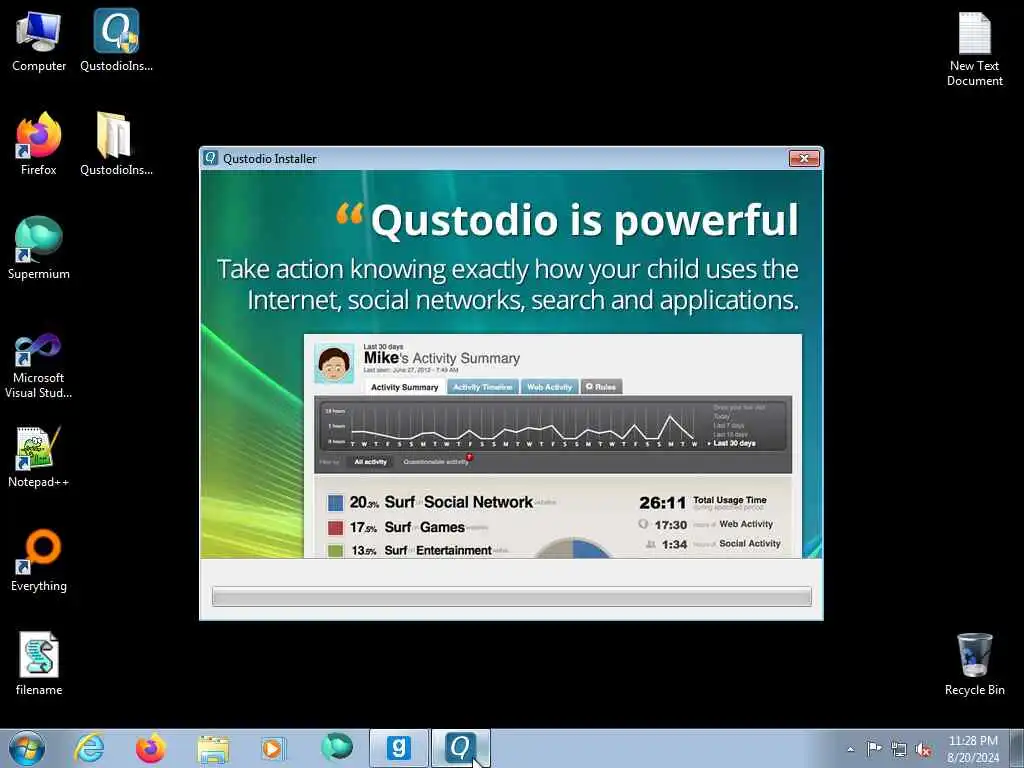Click the Web Activity tab in preview
Viewport: 1024px width, 768px height.
tap(549, 387)
